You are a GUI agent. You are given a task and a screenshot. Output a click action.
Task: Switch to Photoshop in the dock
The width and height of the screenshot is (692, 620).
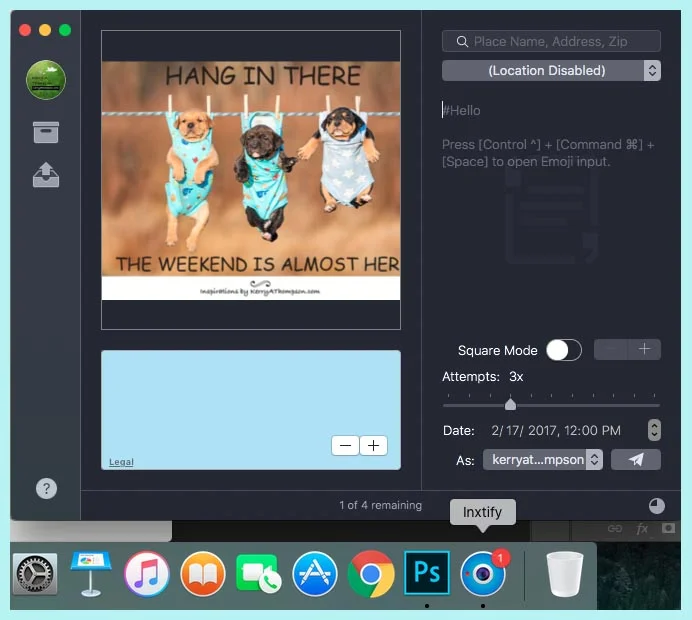(427, 573)
